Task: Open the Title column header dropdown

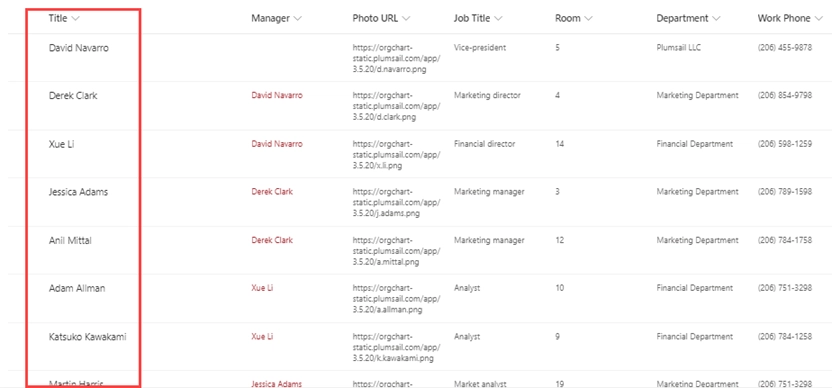Action: (x=64, y=18)
